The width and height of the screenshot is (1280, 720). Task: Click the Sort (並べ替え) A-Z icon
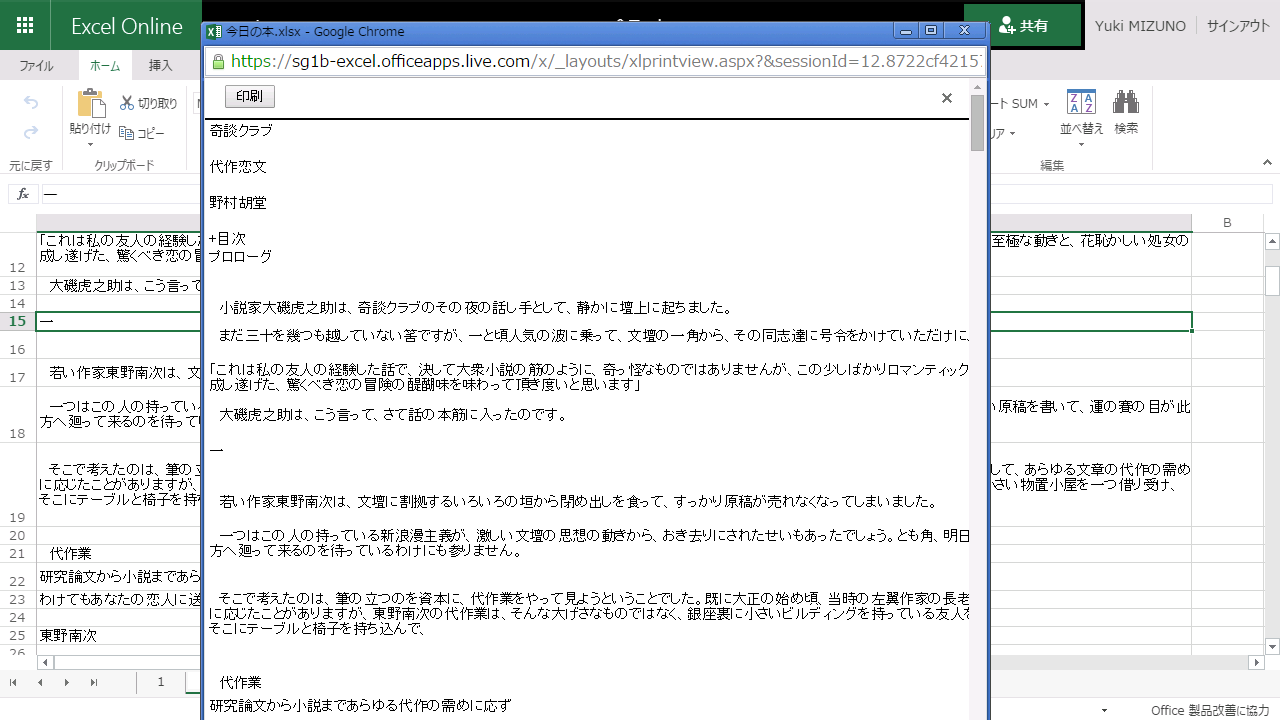tap(1081, 102)
